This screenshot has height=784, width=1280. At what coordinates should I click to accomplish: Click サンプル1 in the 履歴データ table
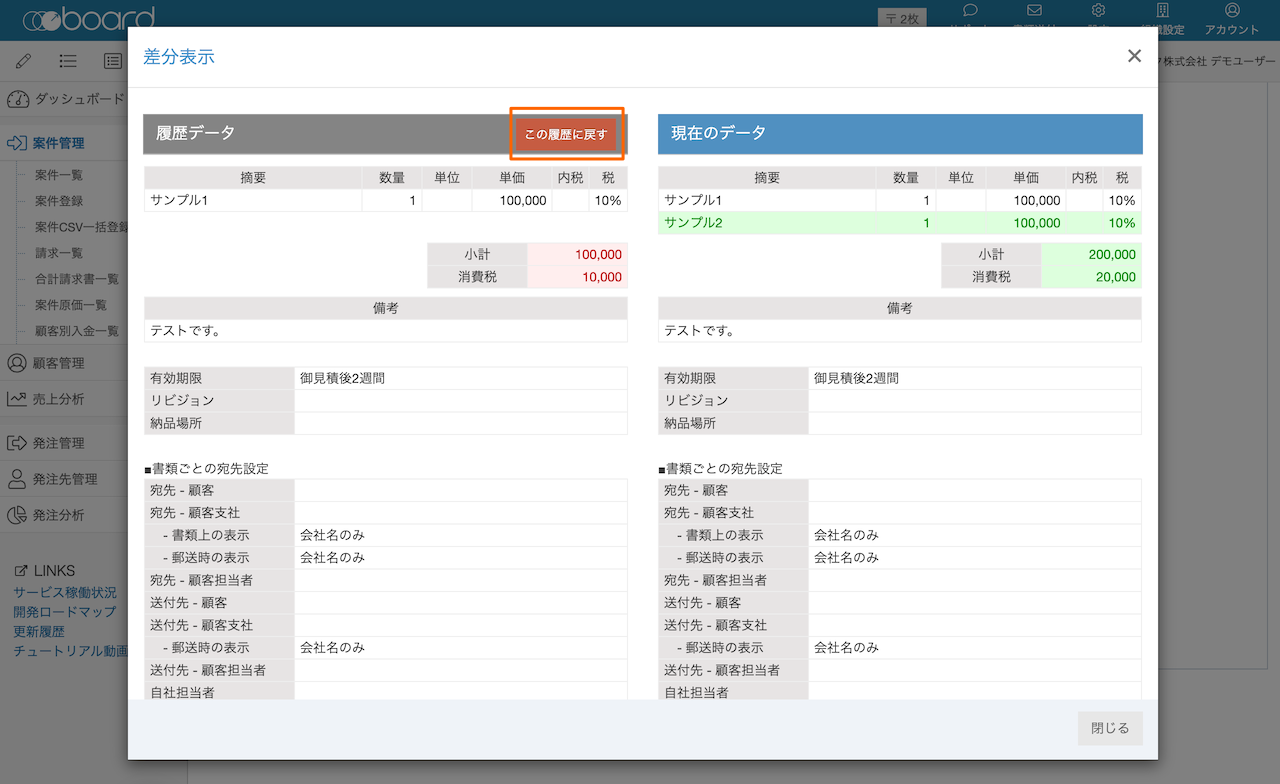point(179,200)
